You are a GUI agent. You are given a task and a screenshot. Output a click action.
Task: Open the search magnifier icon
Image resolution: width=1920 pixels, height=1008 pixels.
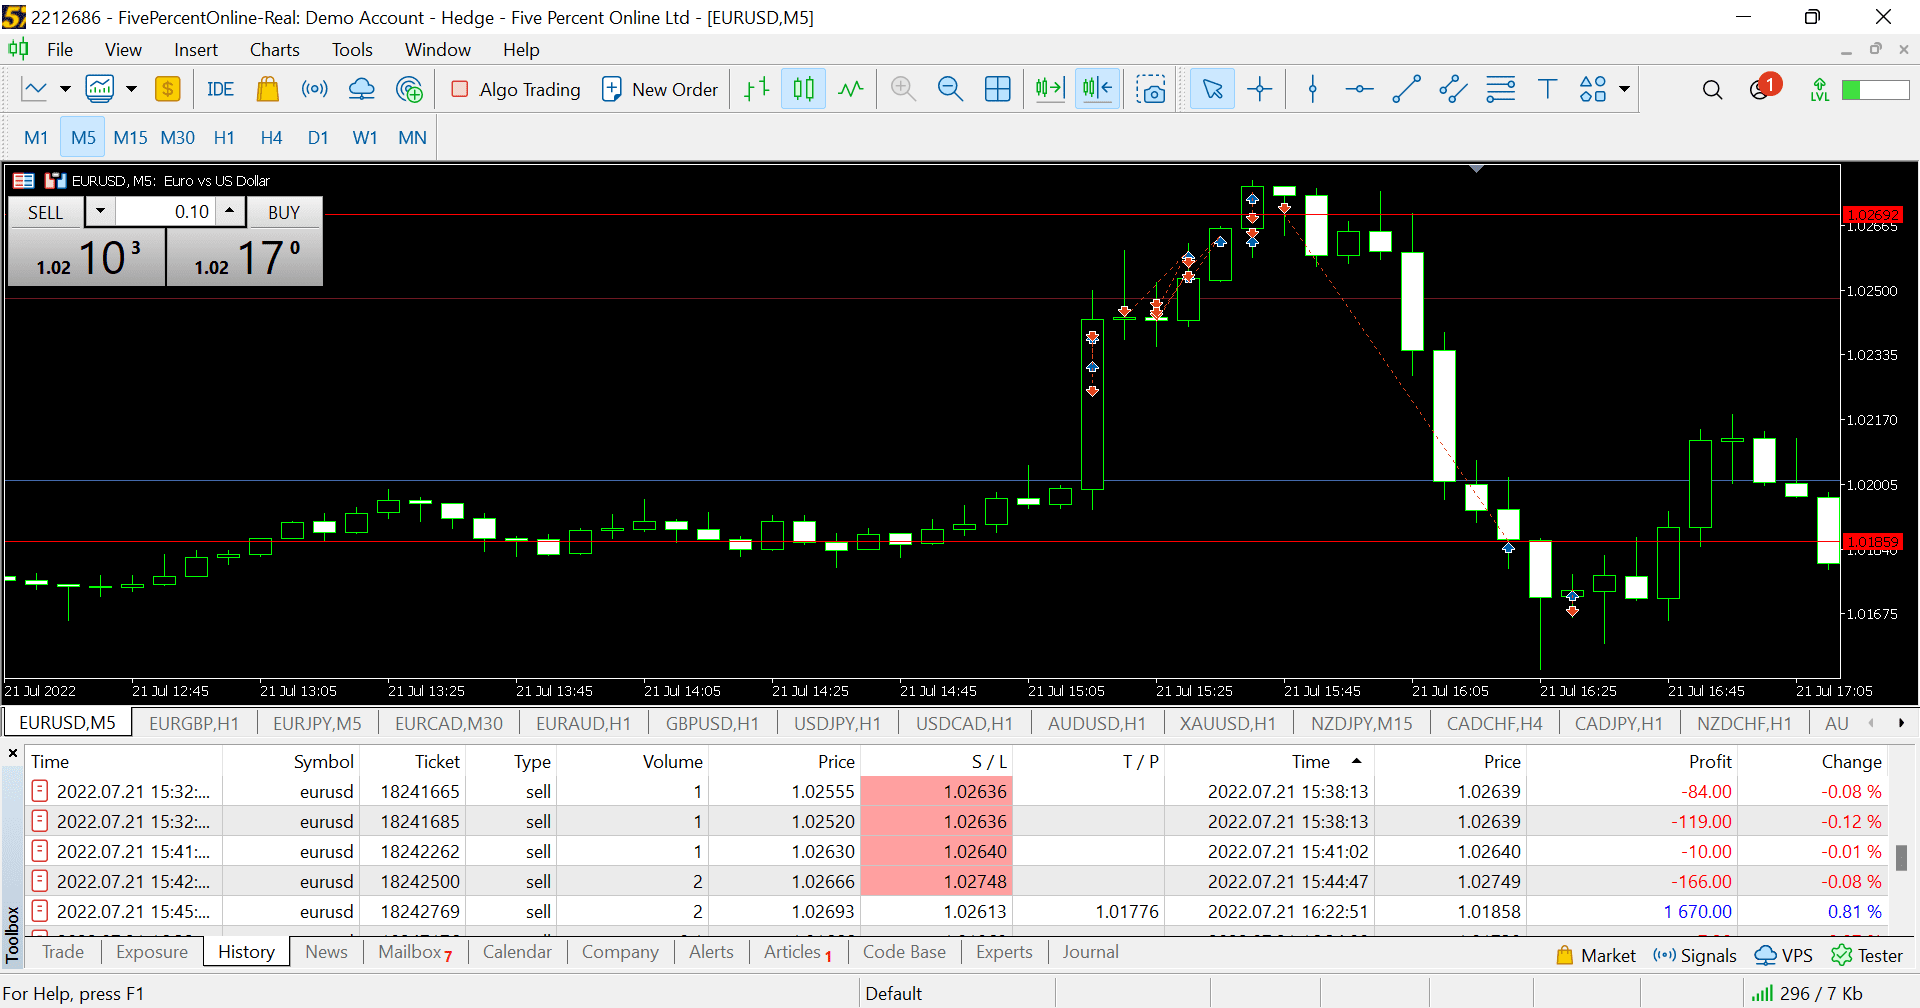click(1712, 90)
